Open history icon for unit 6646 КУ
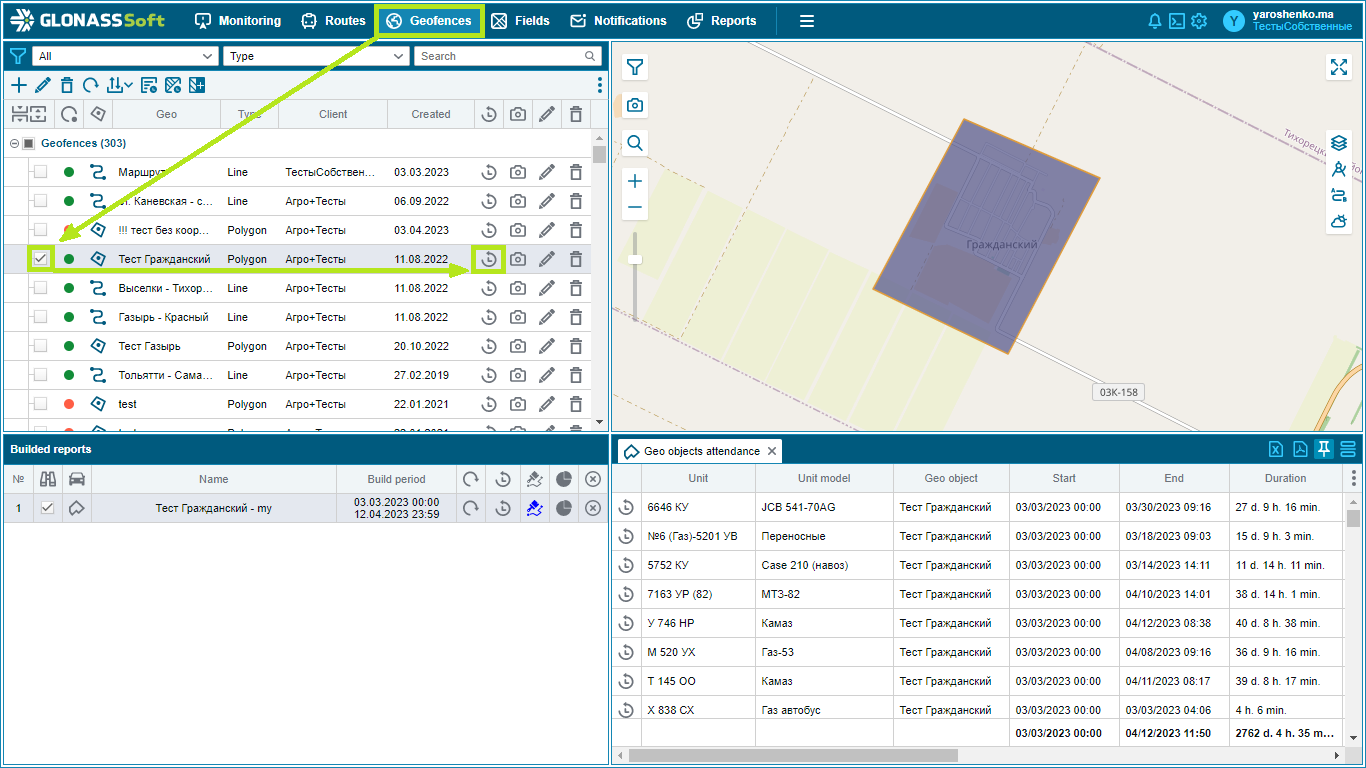The height and width of the screenshot is (768, 1366). (626, 507)
